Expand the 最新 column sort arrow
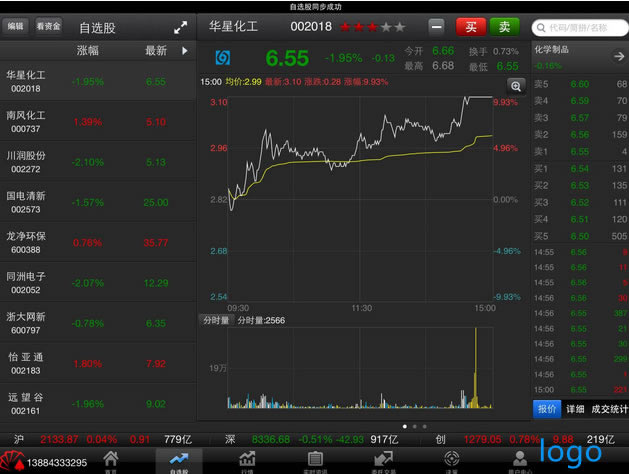The width and height of the screenshot is (629, 474). [184, 50]
